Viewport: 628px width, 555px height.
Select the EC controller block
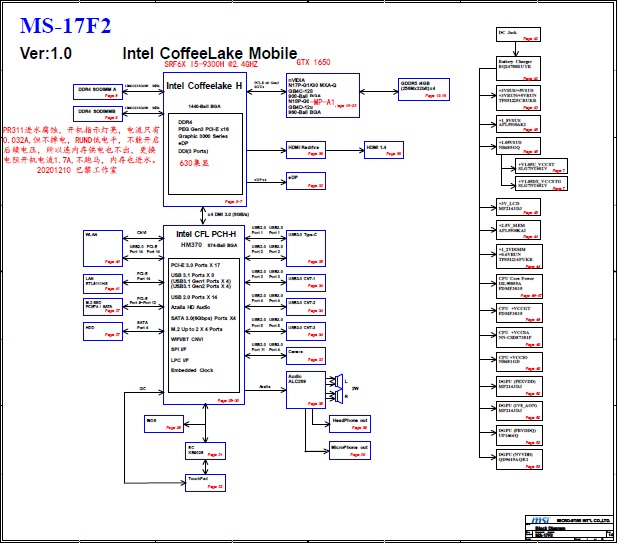(x=205, y=451)
